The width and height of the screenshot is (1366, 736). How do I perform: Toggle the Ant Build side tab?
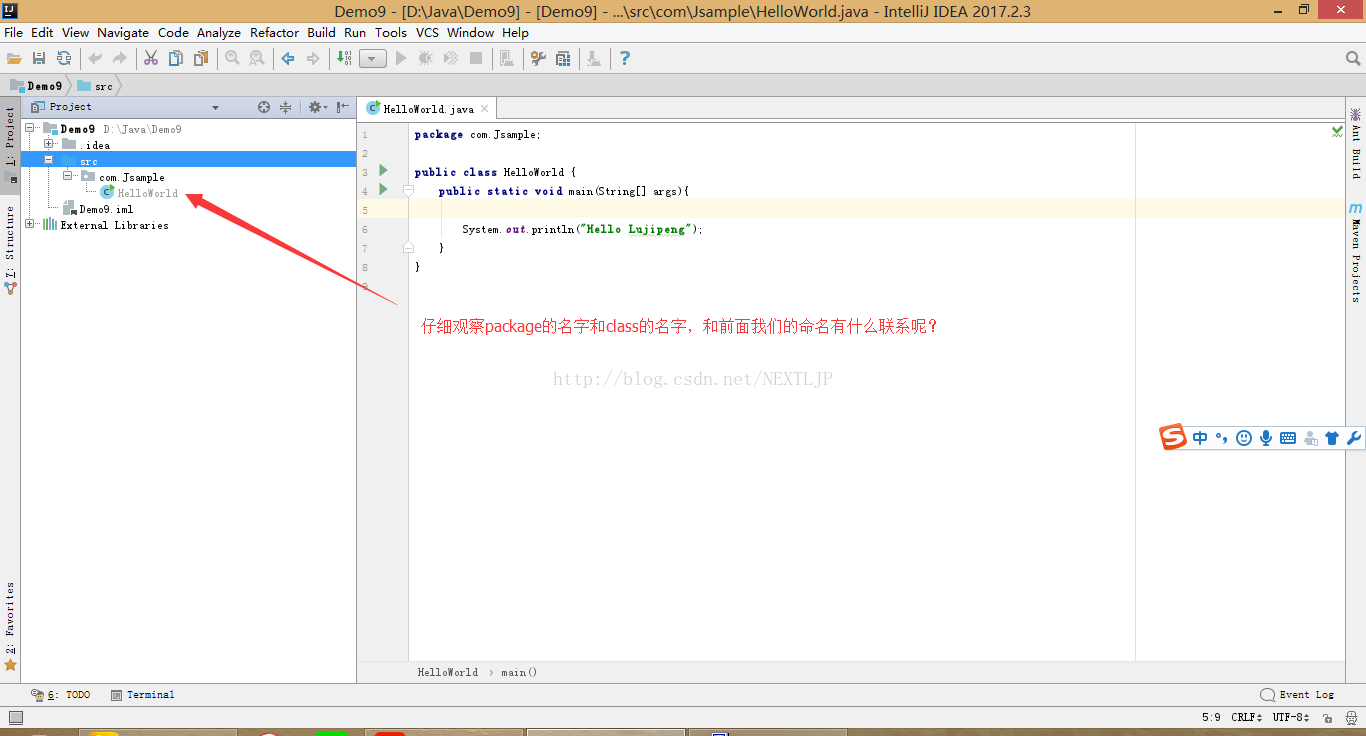tap(1356, 143)
